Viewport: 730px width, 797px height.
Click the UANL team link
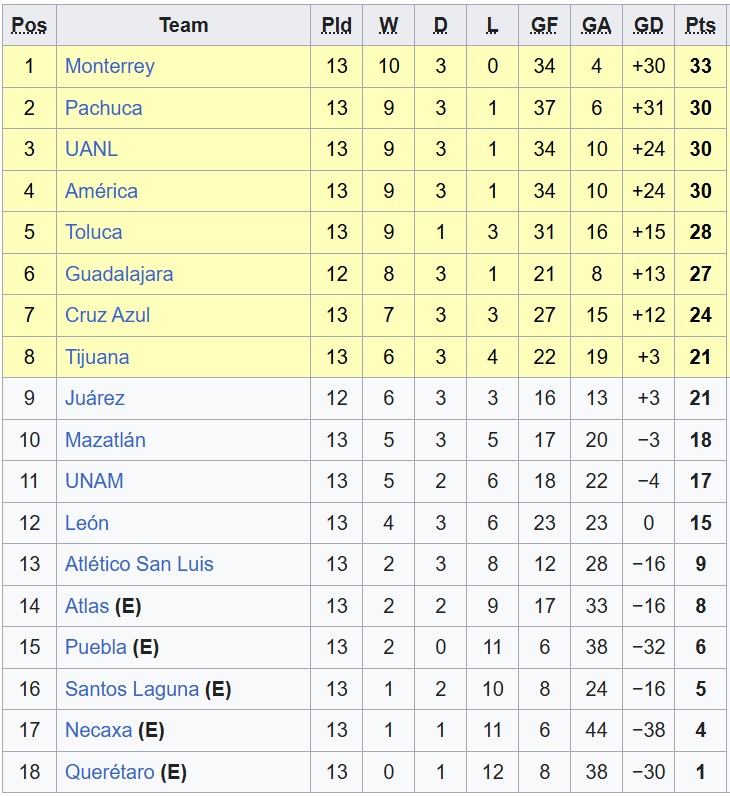[x=92, y=149]
